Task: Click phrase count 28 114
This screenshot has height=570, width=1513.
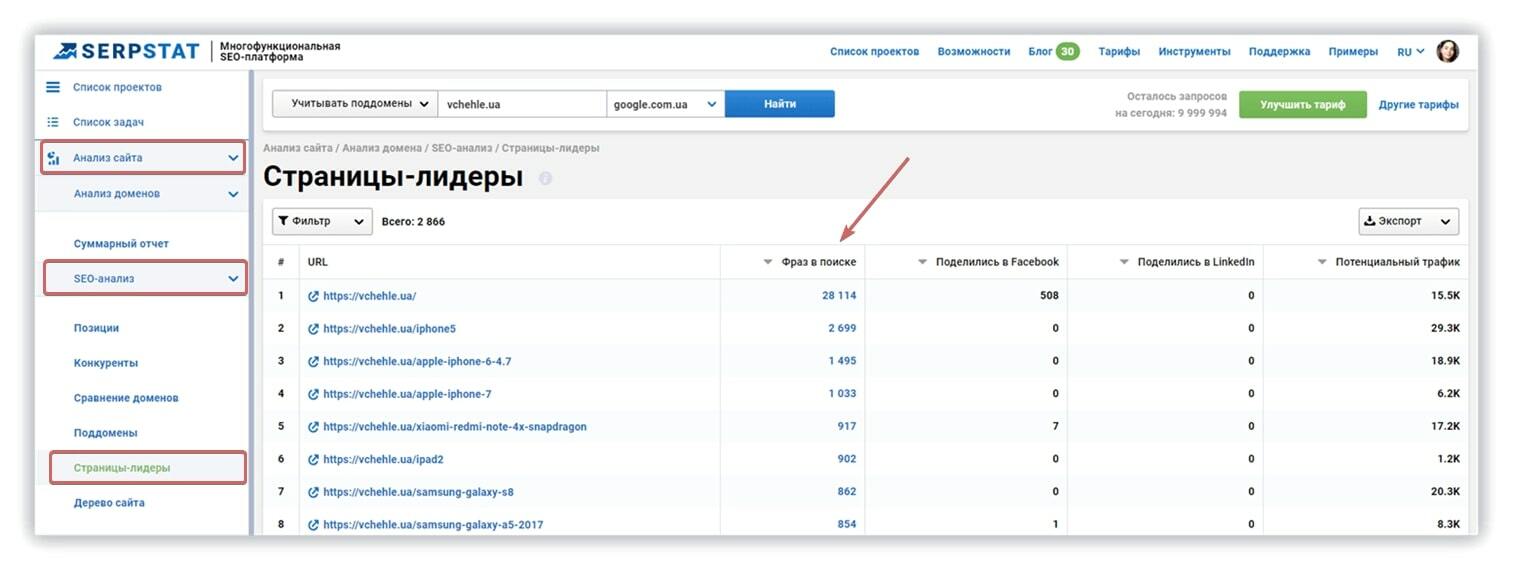Action: [x=839, y=296]
